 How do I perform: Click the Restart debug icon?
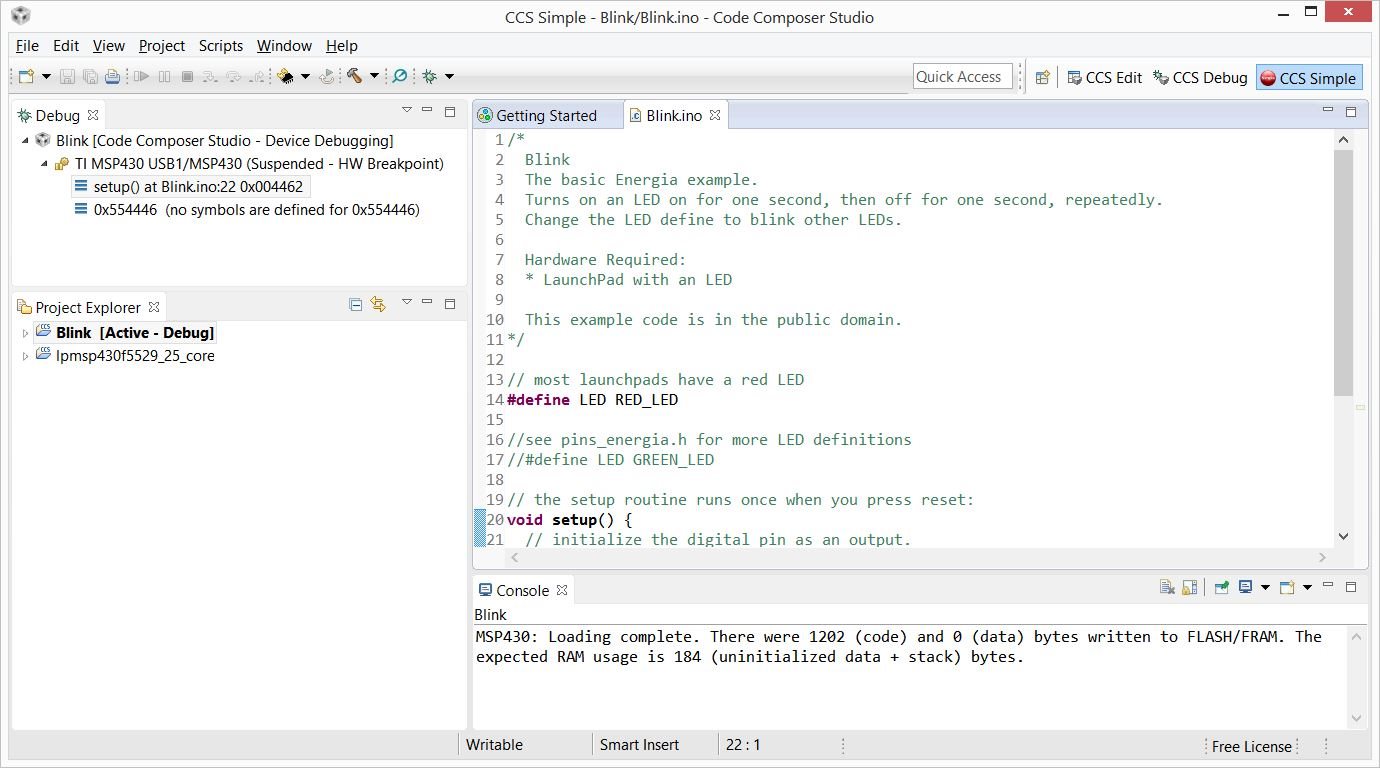[x=327, y=76]
